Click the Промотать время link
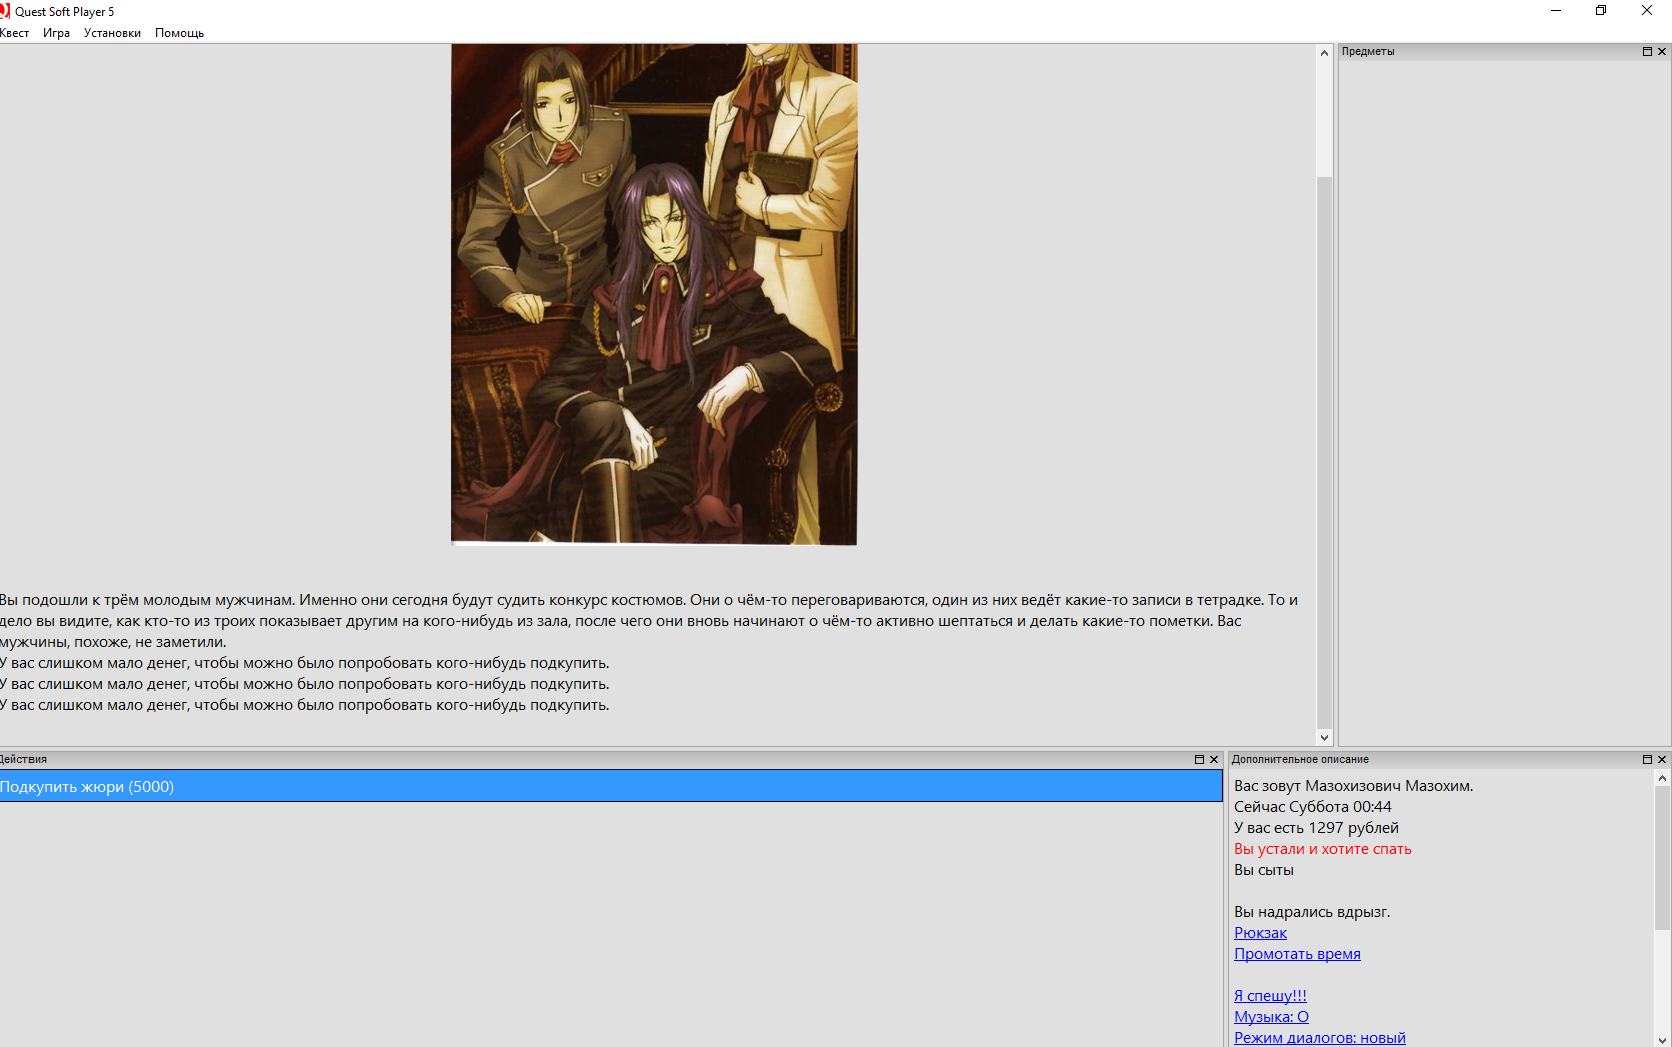Screen dimensions: 1672x1047 (x=1297, y=954)
